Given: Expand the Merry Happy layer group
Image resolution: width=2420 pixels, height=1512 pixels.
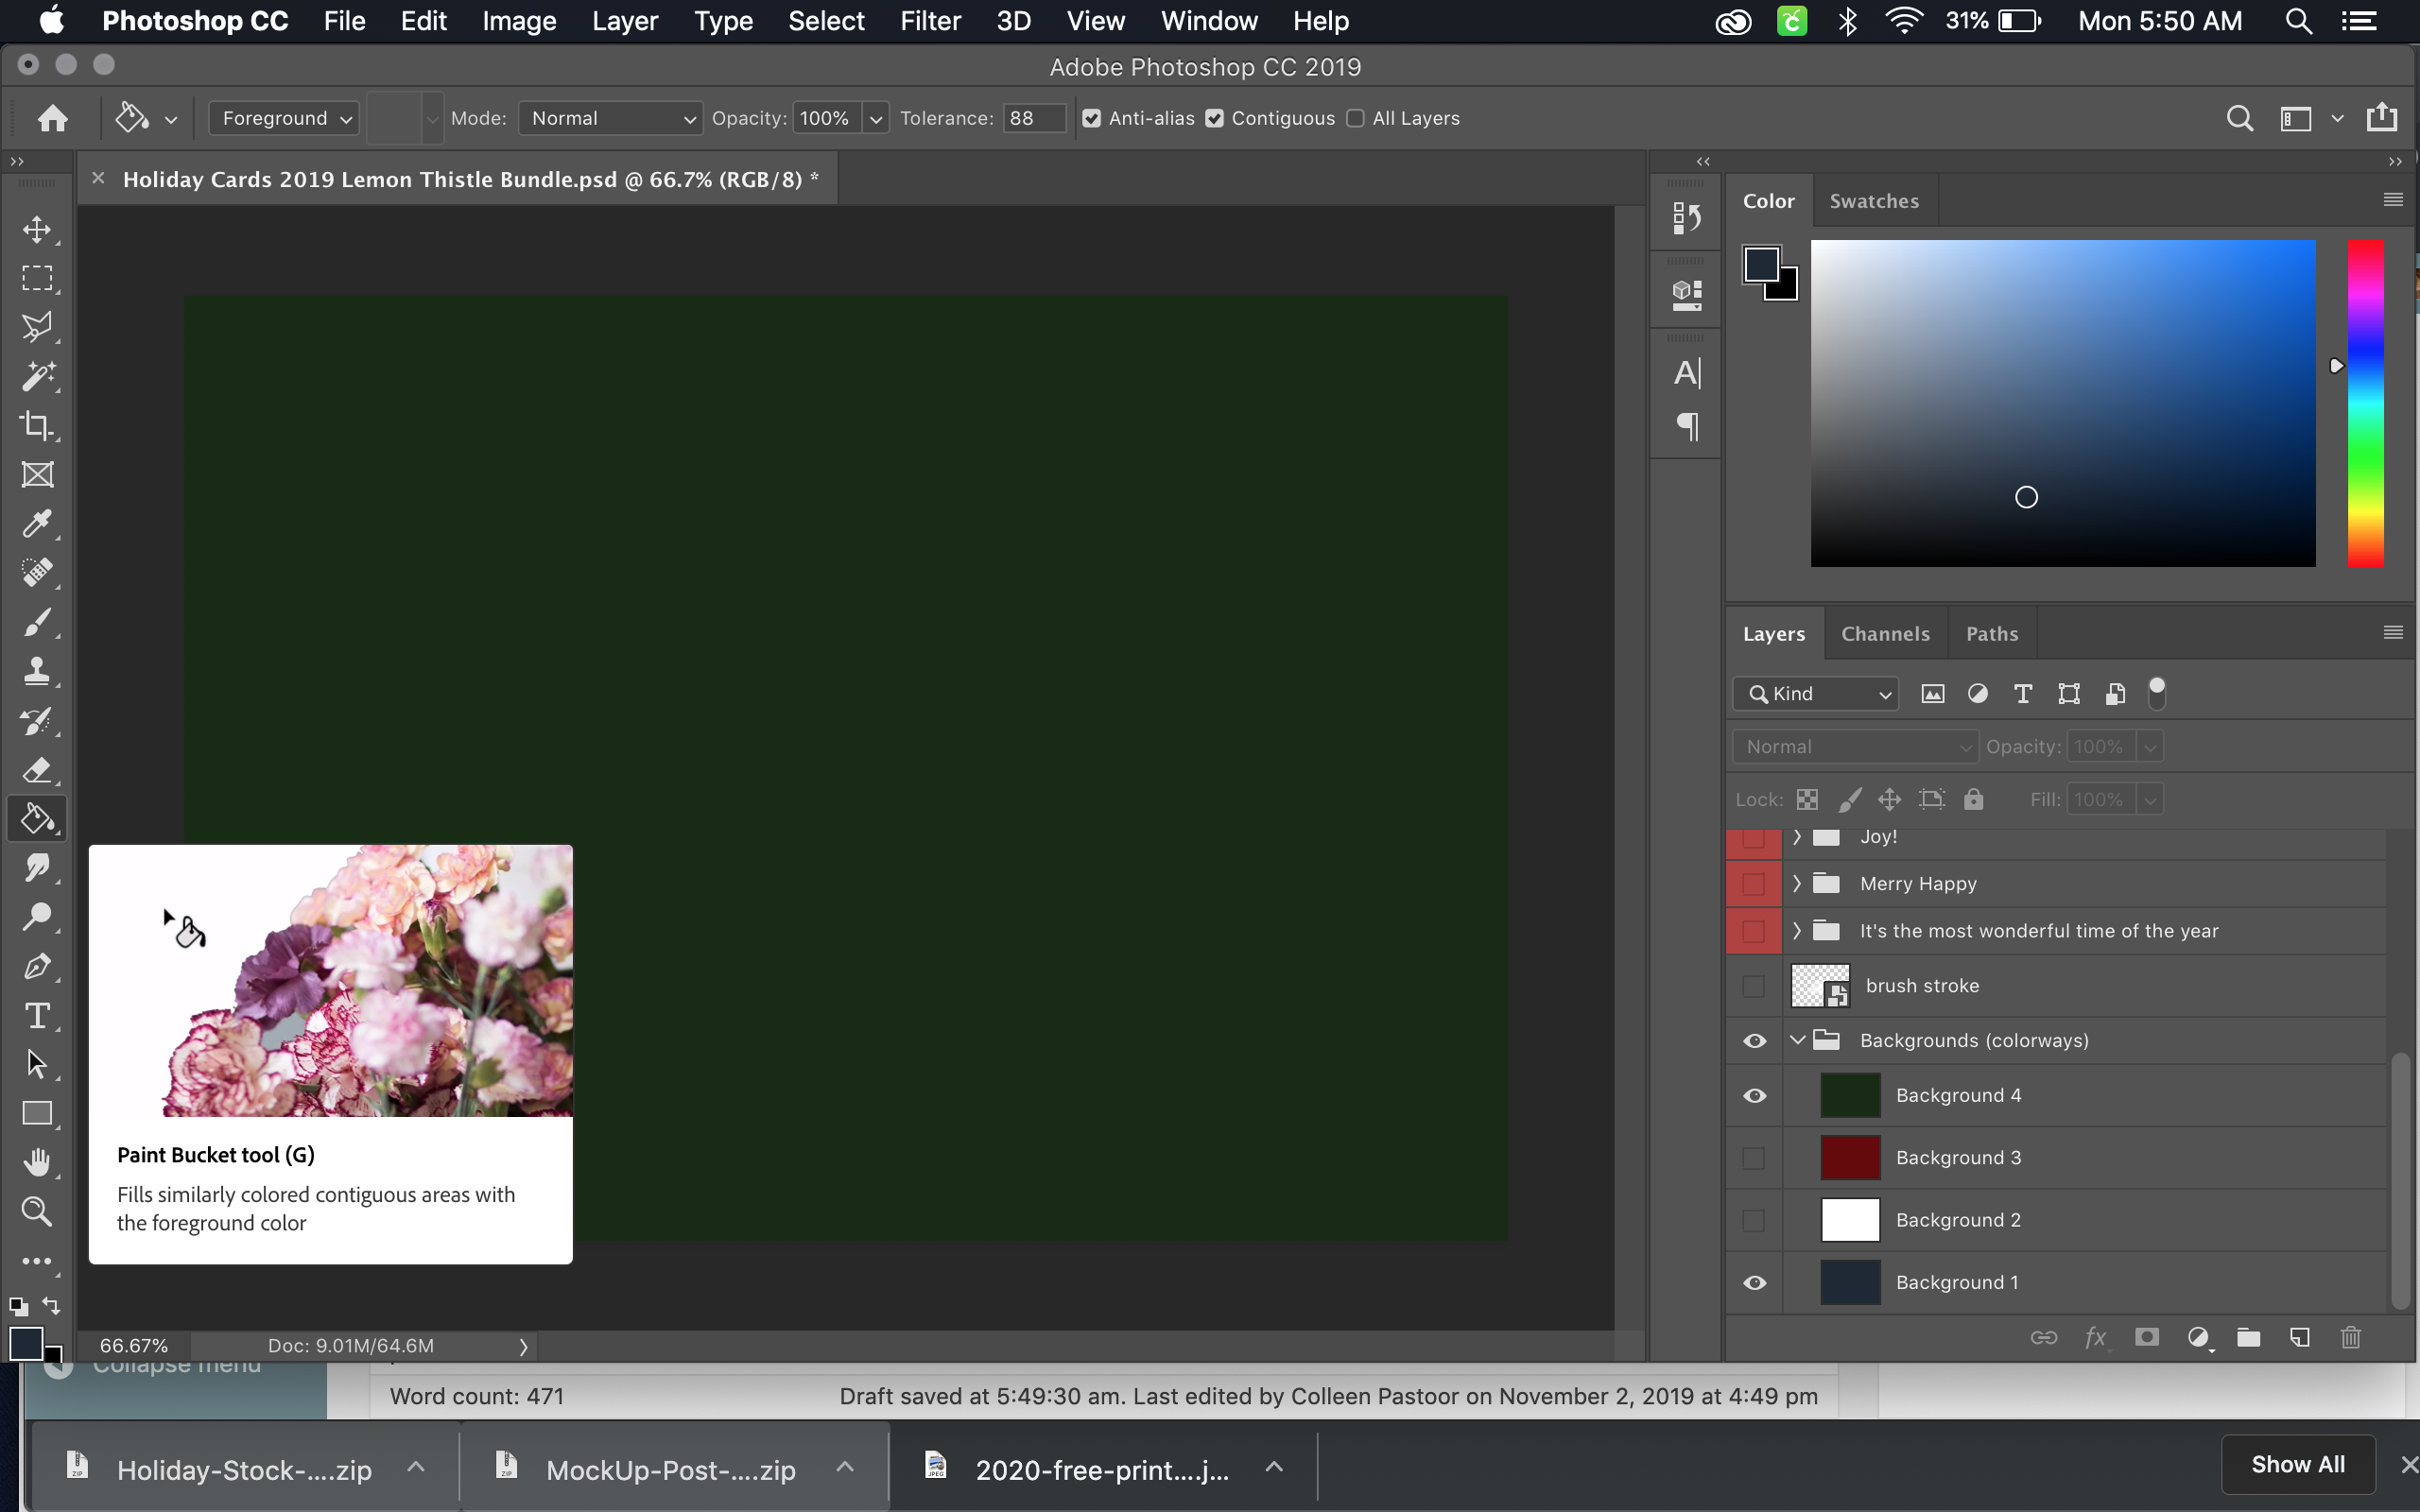Looking at the screenshot, I should [1797, 883].
